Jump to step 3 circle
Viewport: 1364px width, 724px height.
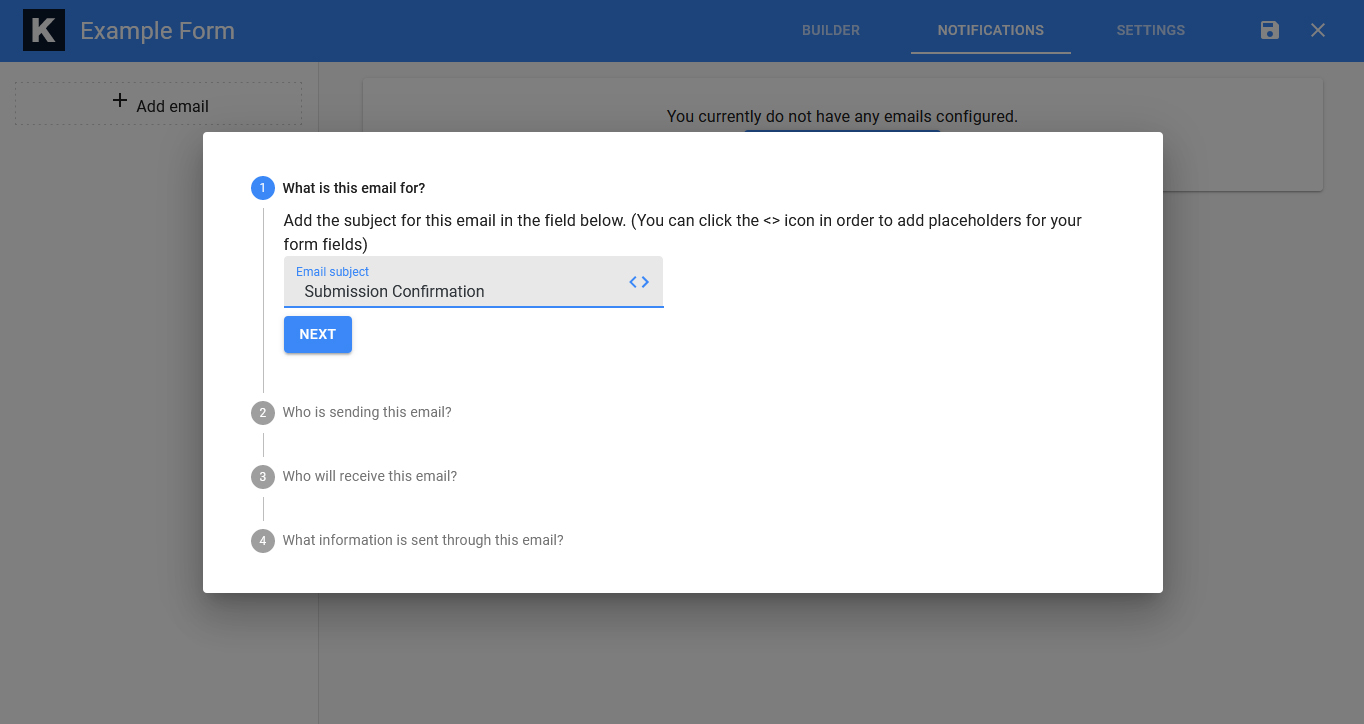(x=263, y=476)
